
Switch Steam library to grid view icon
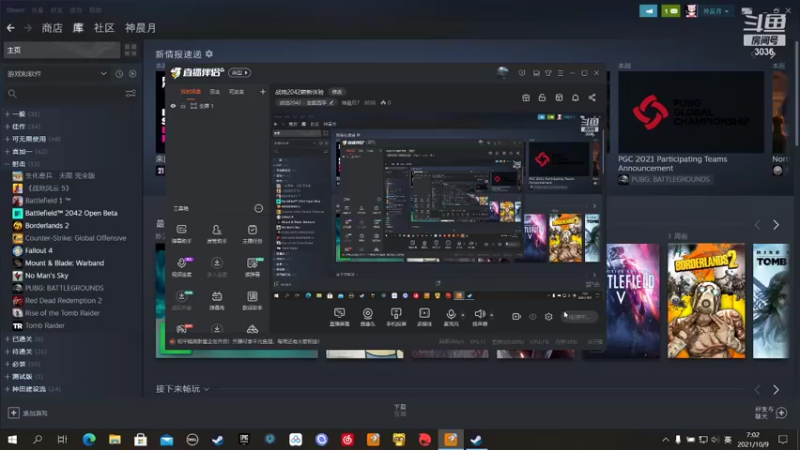[131, 50]
